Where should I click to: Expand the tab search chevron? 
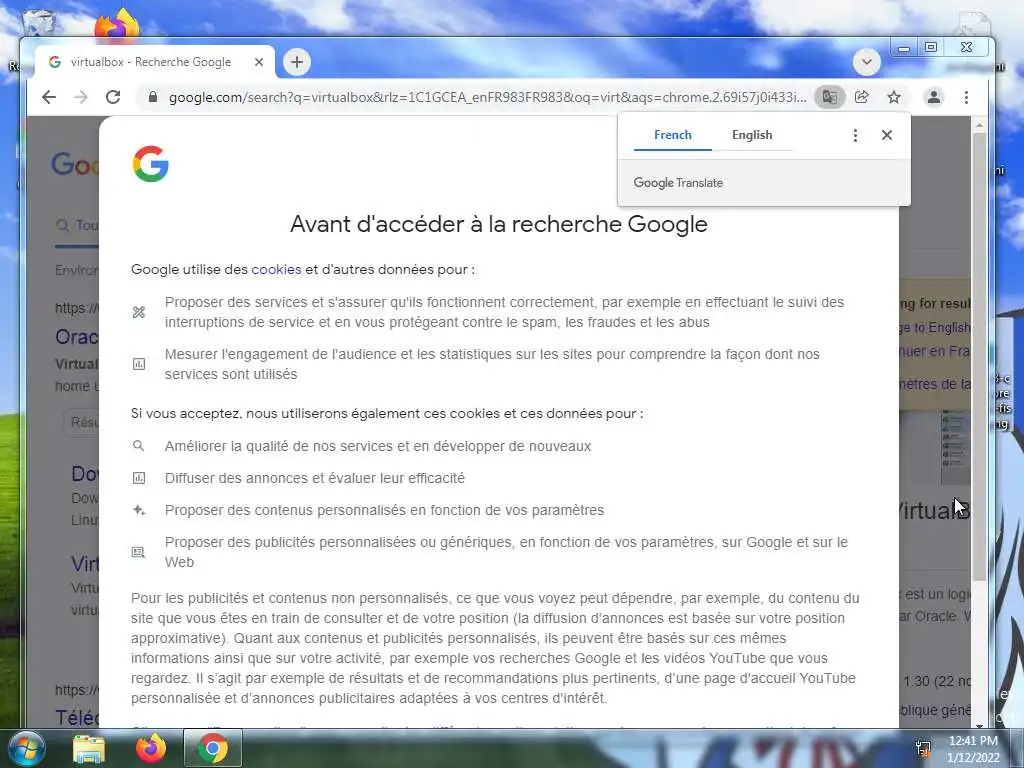coord(867,62)
